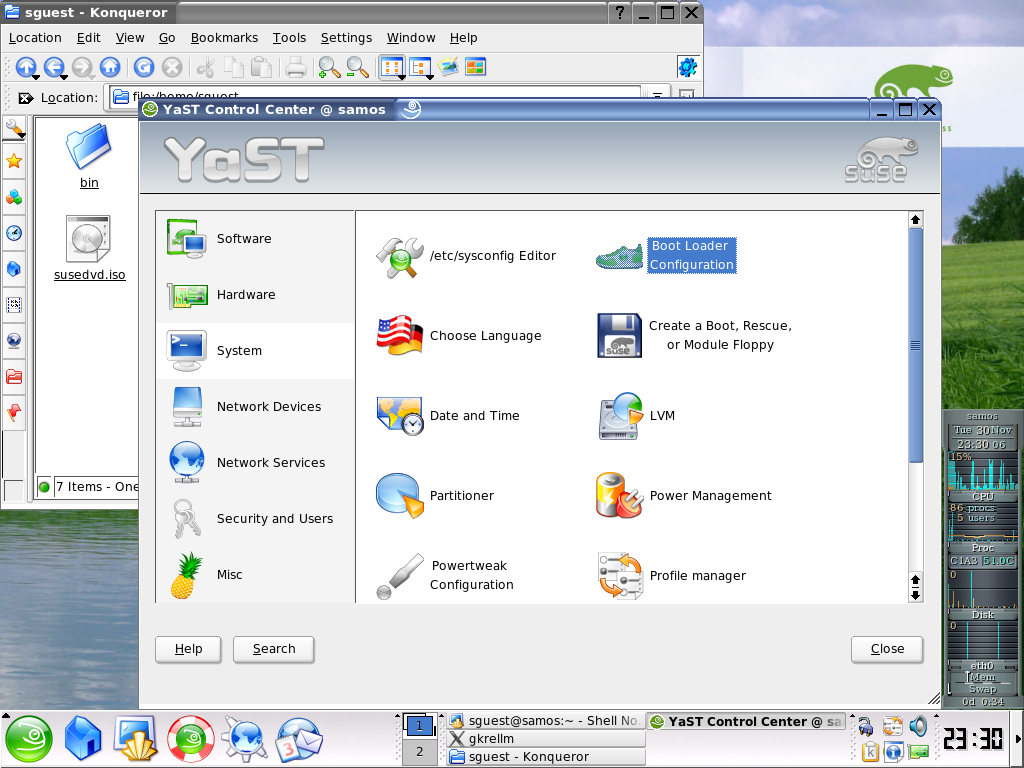The image size is (1024, 768).
Task: Select Tree View mode in Konqueror toolbar
Action: point(420,67)
